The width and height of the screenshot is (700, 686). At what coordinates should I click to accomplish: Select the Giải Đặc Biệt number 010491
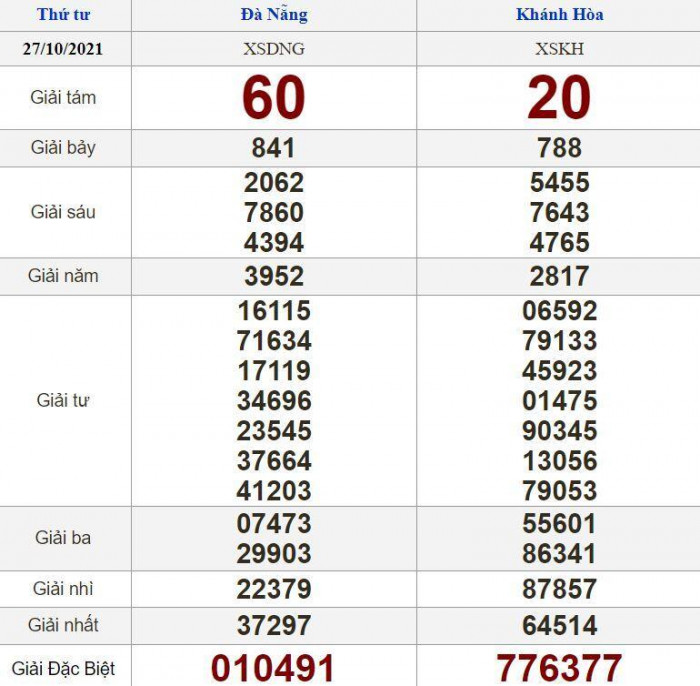tap(273, 667)
